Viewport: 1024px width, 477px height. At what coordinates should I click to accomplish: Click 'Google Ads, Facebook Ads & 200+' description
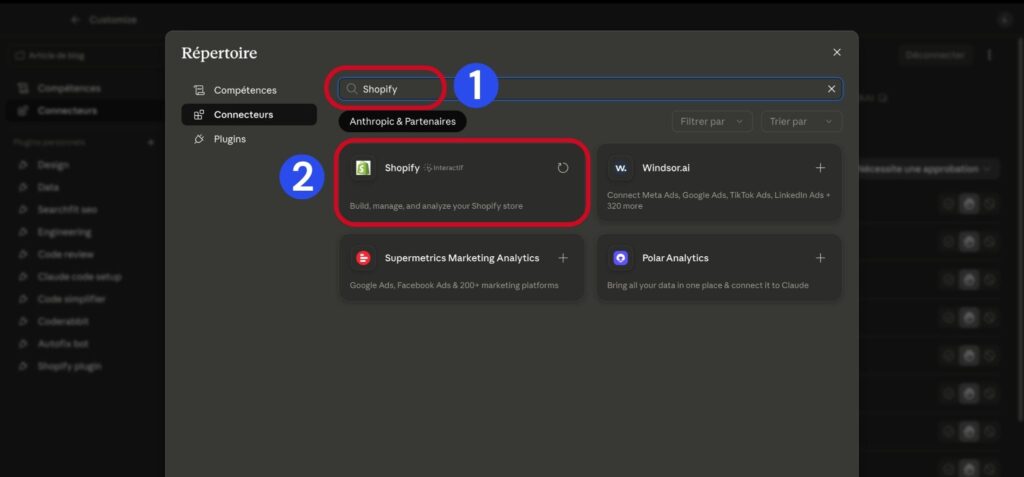pos(454,285)
